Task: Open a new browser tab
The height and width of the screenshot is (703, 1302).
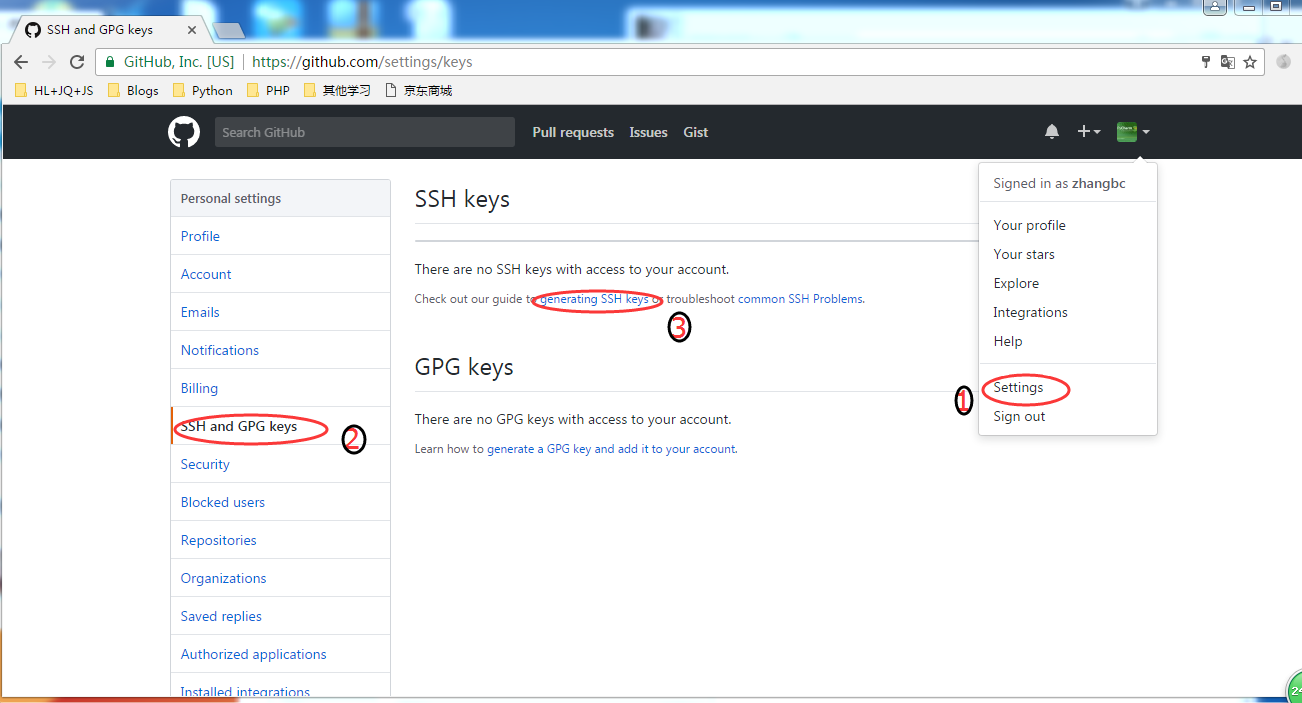Action: [x=228, y=30]
